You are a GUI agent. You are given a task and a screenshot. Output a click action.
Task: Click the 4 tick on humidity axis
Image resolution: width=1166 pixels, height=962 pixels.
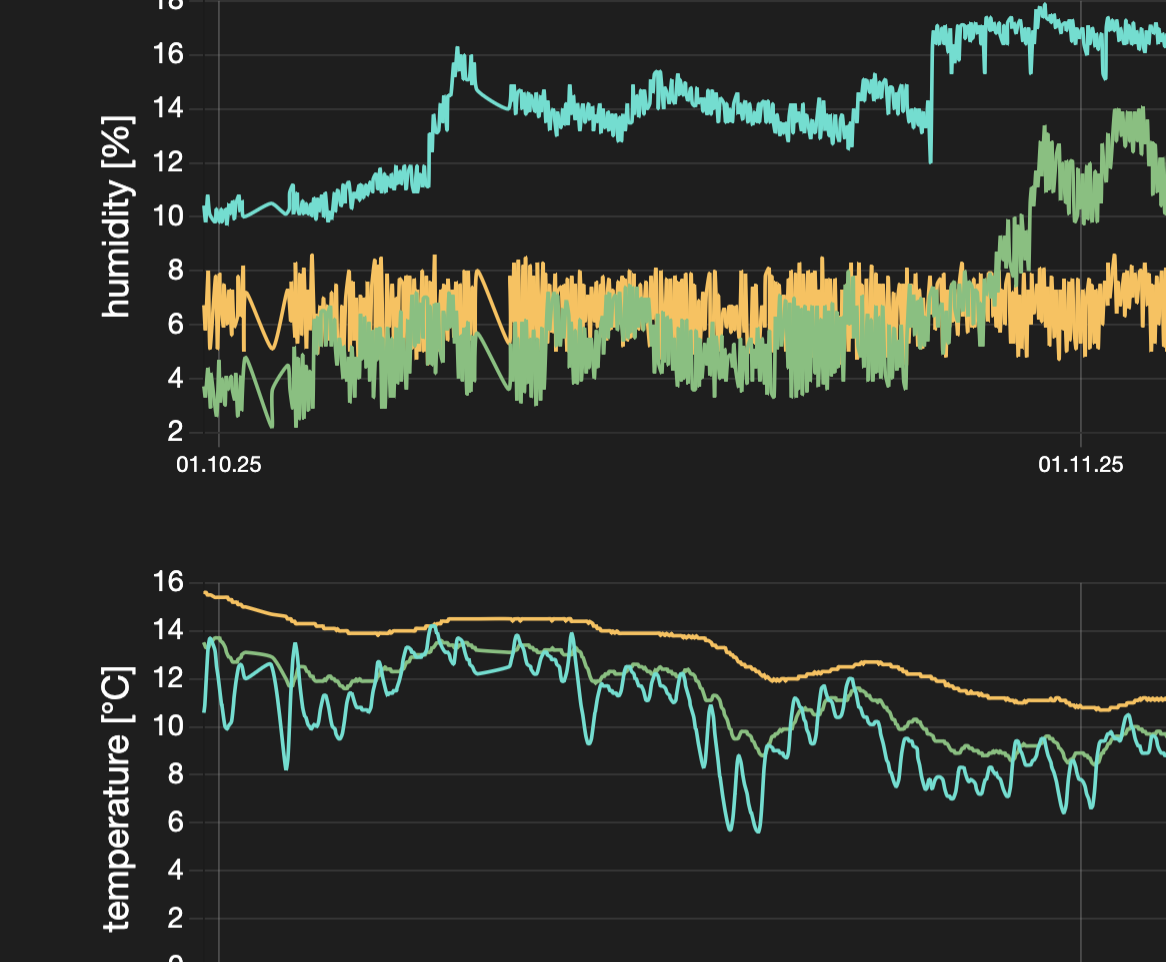(x=175, y=378)
